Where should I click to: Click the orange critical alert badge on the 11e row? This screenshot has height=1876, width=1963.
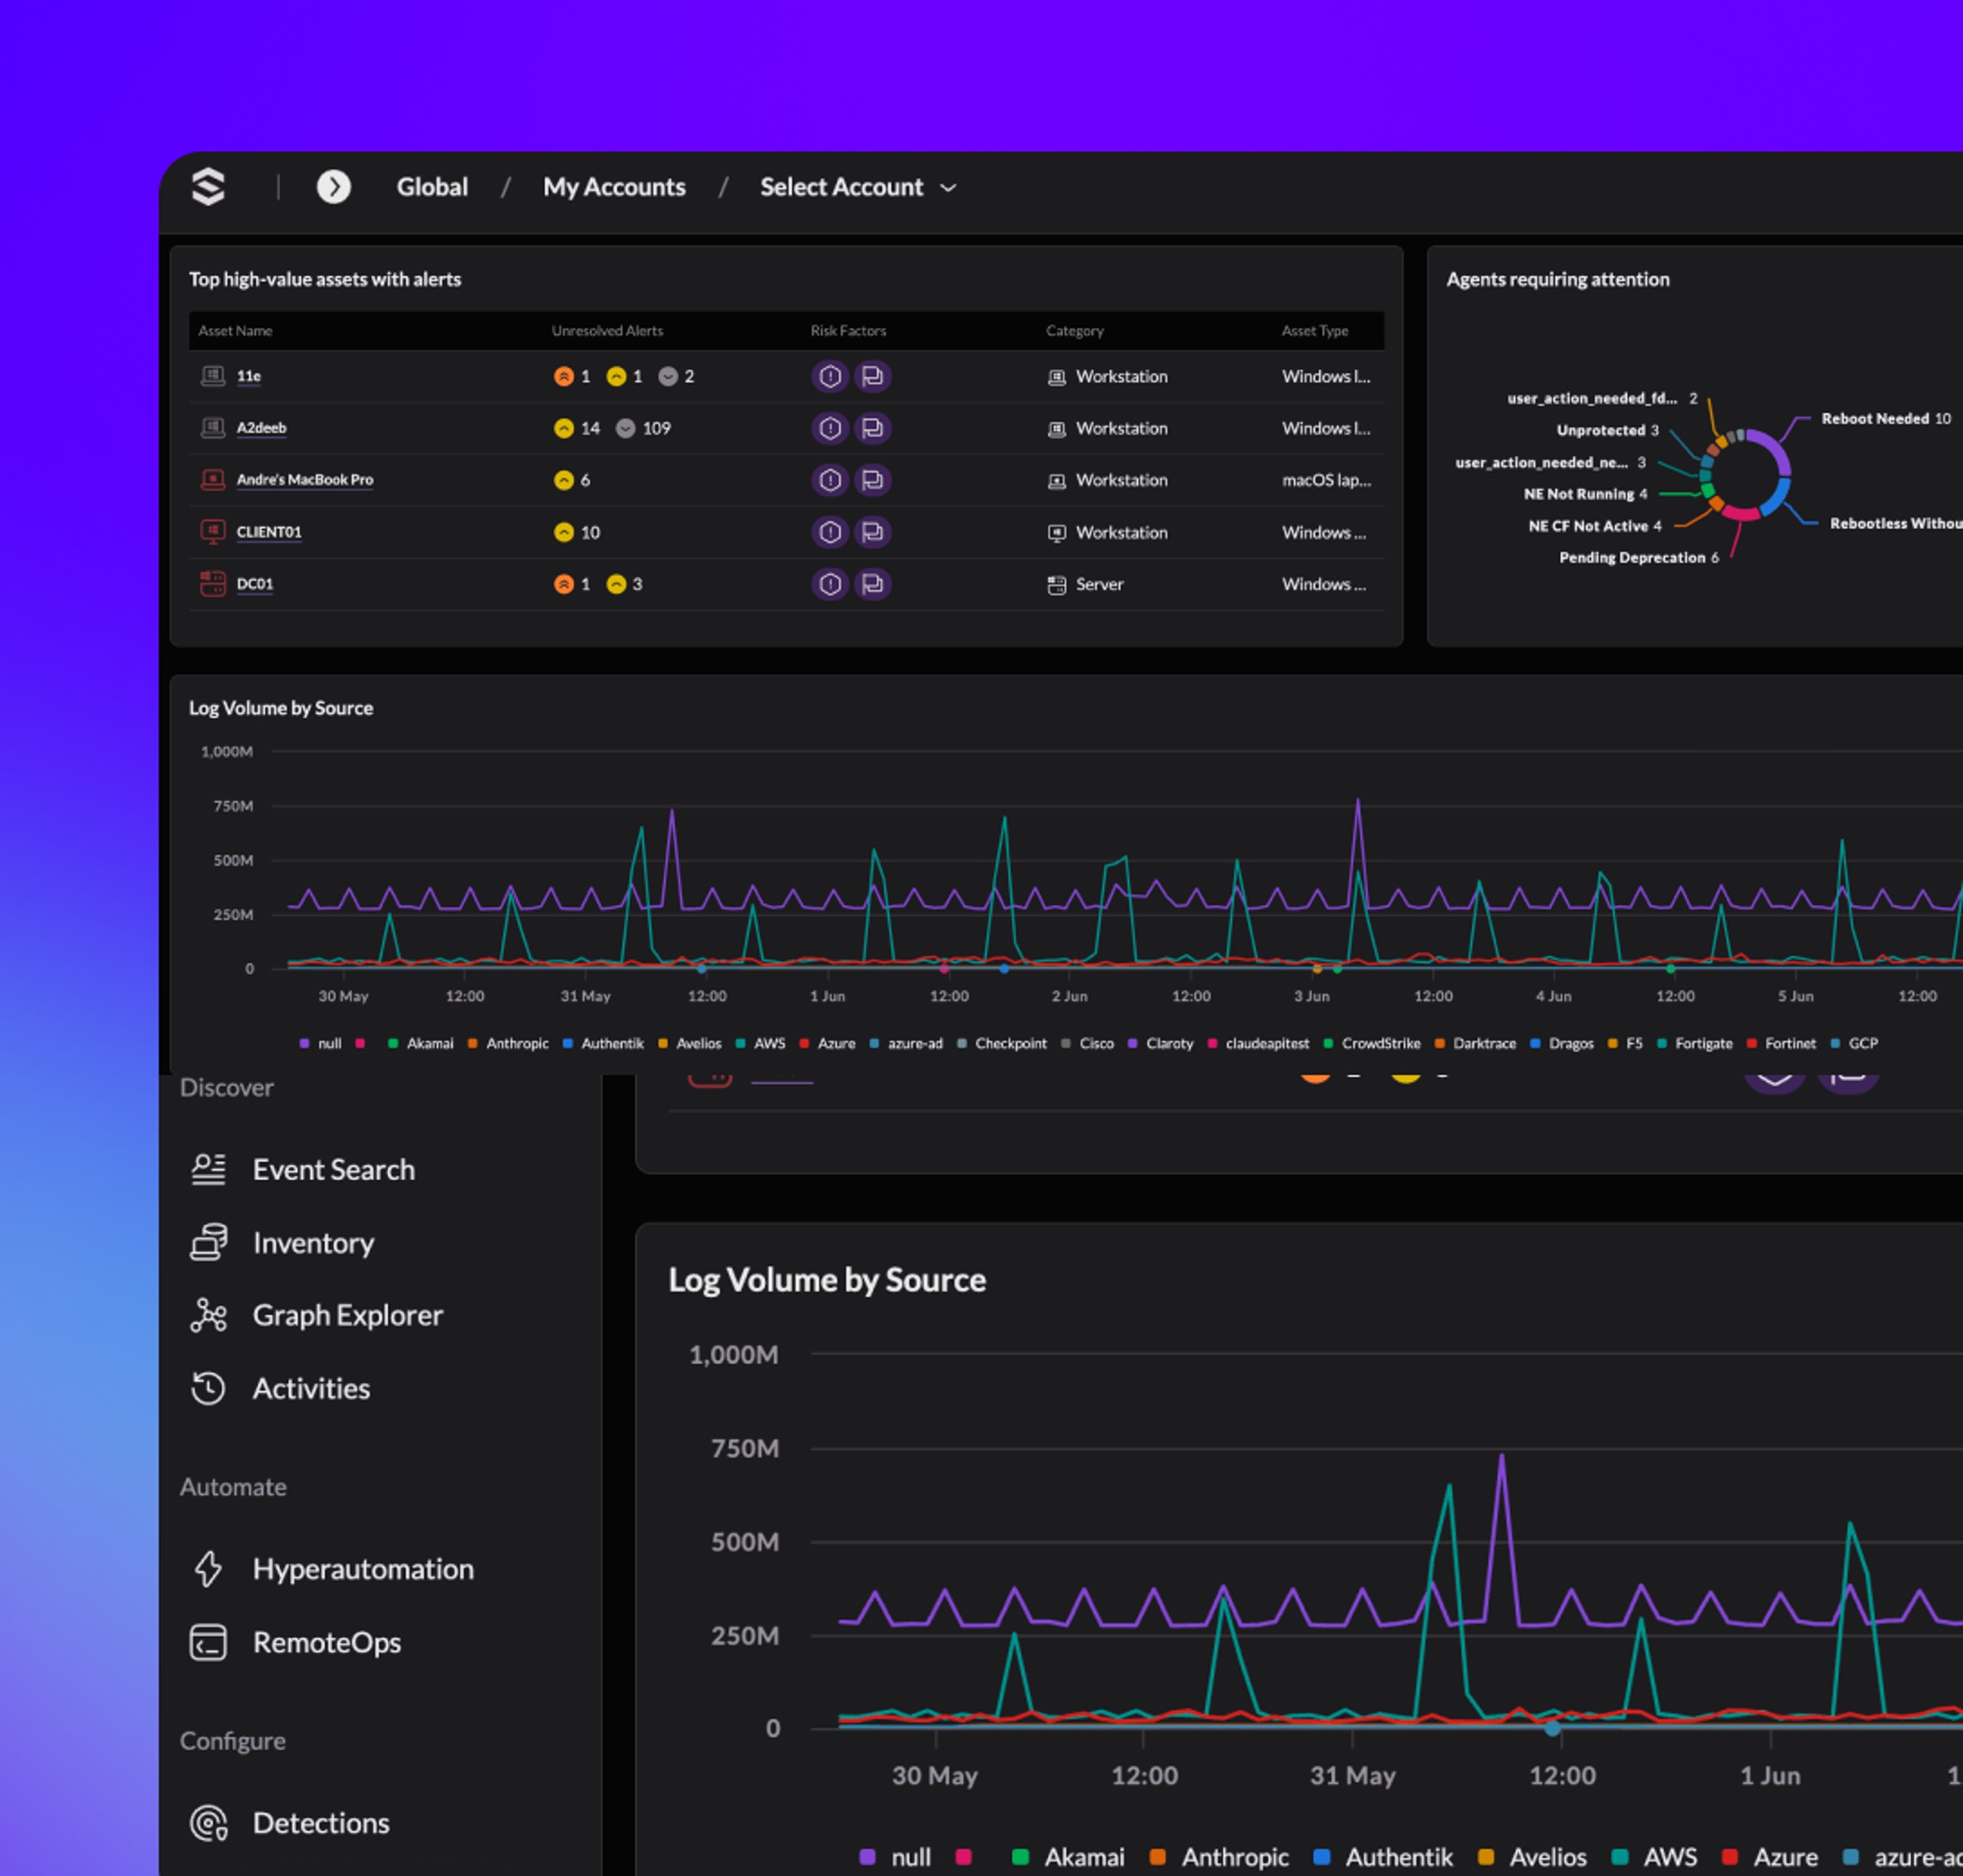click(564, 376)
